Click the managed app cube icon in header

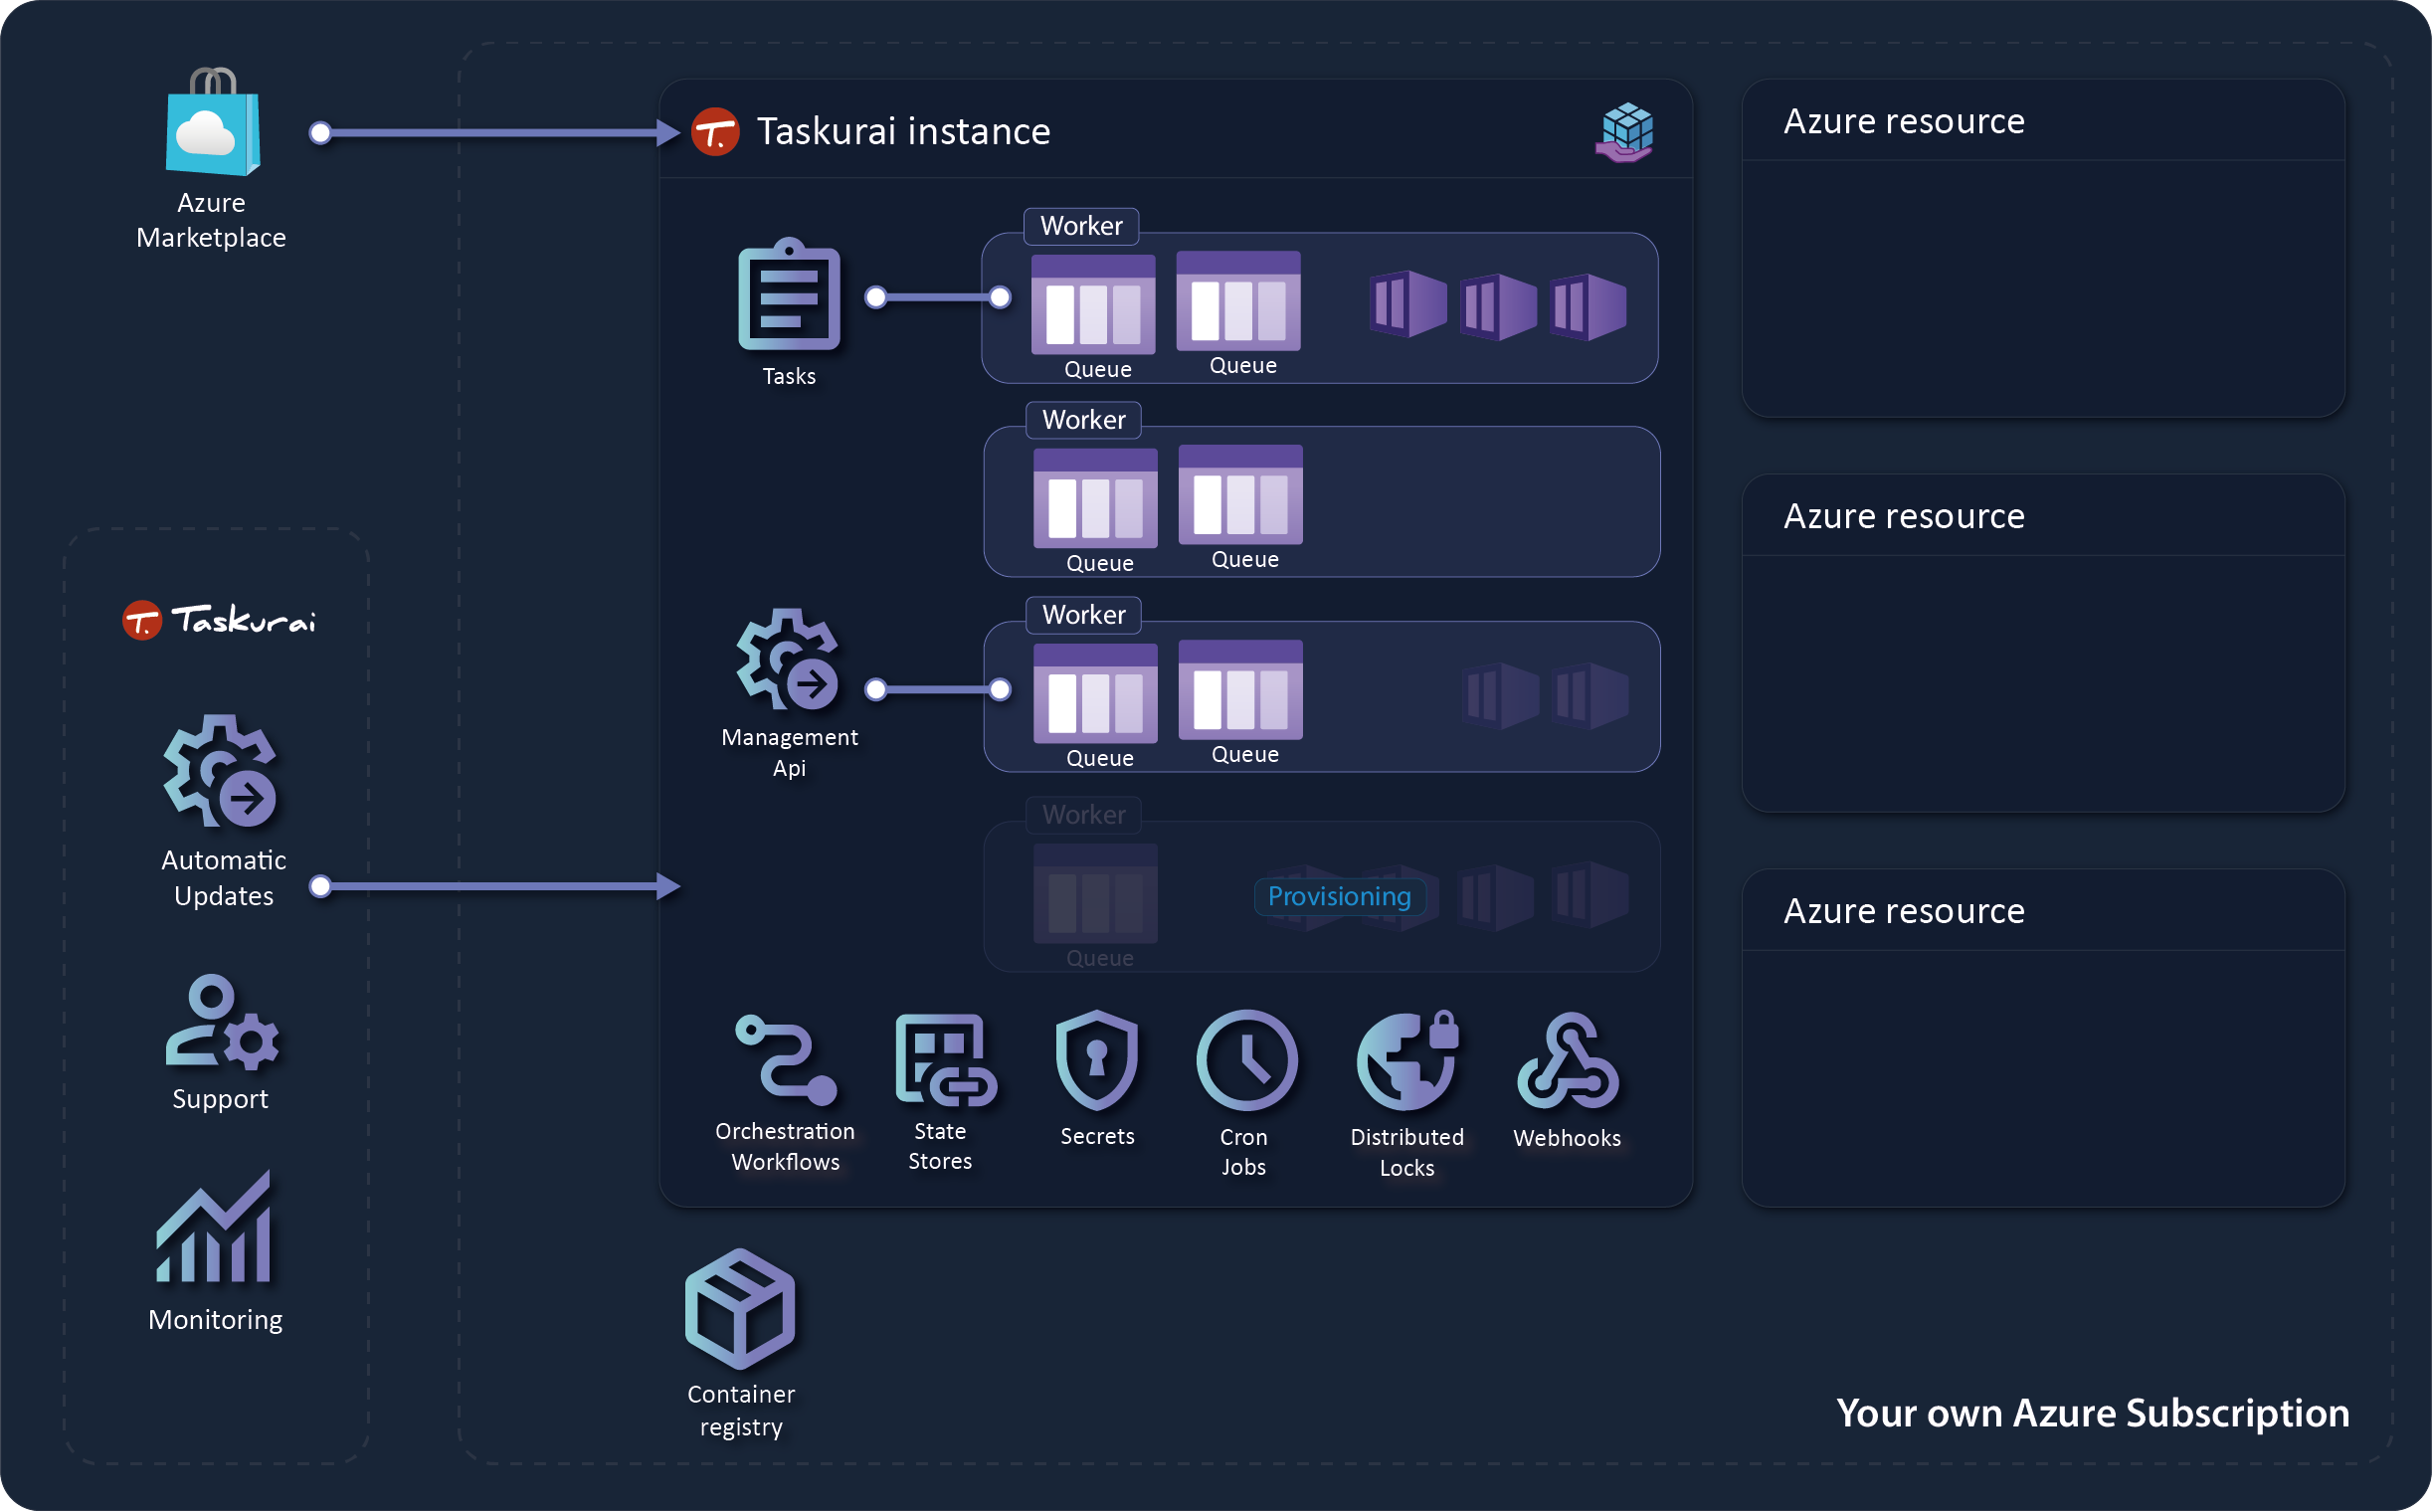(1625, 132)
